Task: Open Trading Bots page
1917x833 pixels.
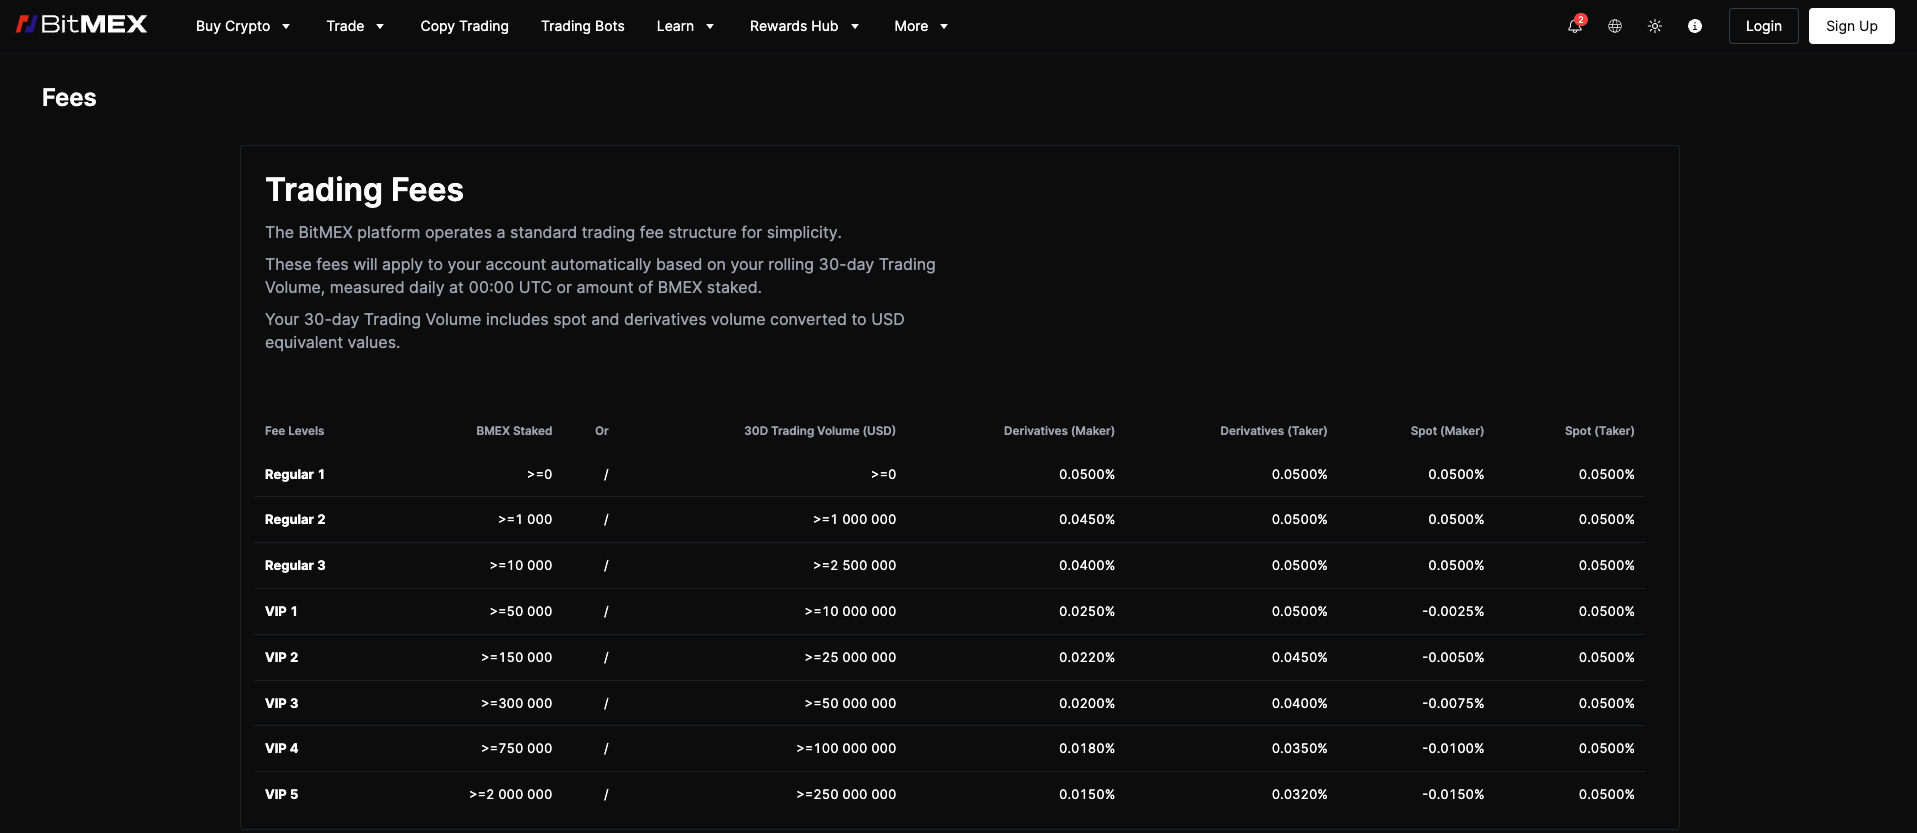Action: [582, 26]
